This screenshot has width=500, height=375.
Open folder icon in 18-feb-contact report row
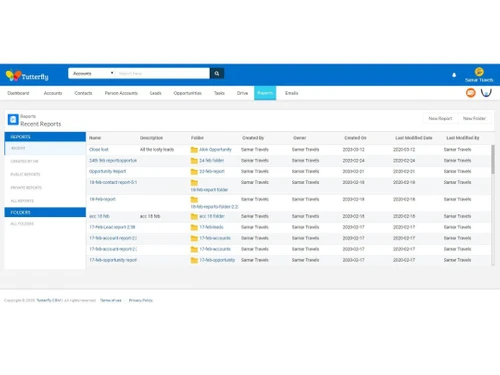(194, 183)
